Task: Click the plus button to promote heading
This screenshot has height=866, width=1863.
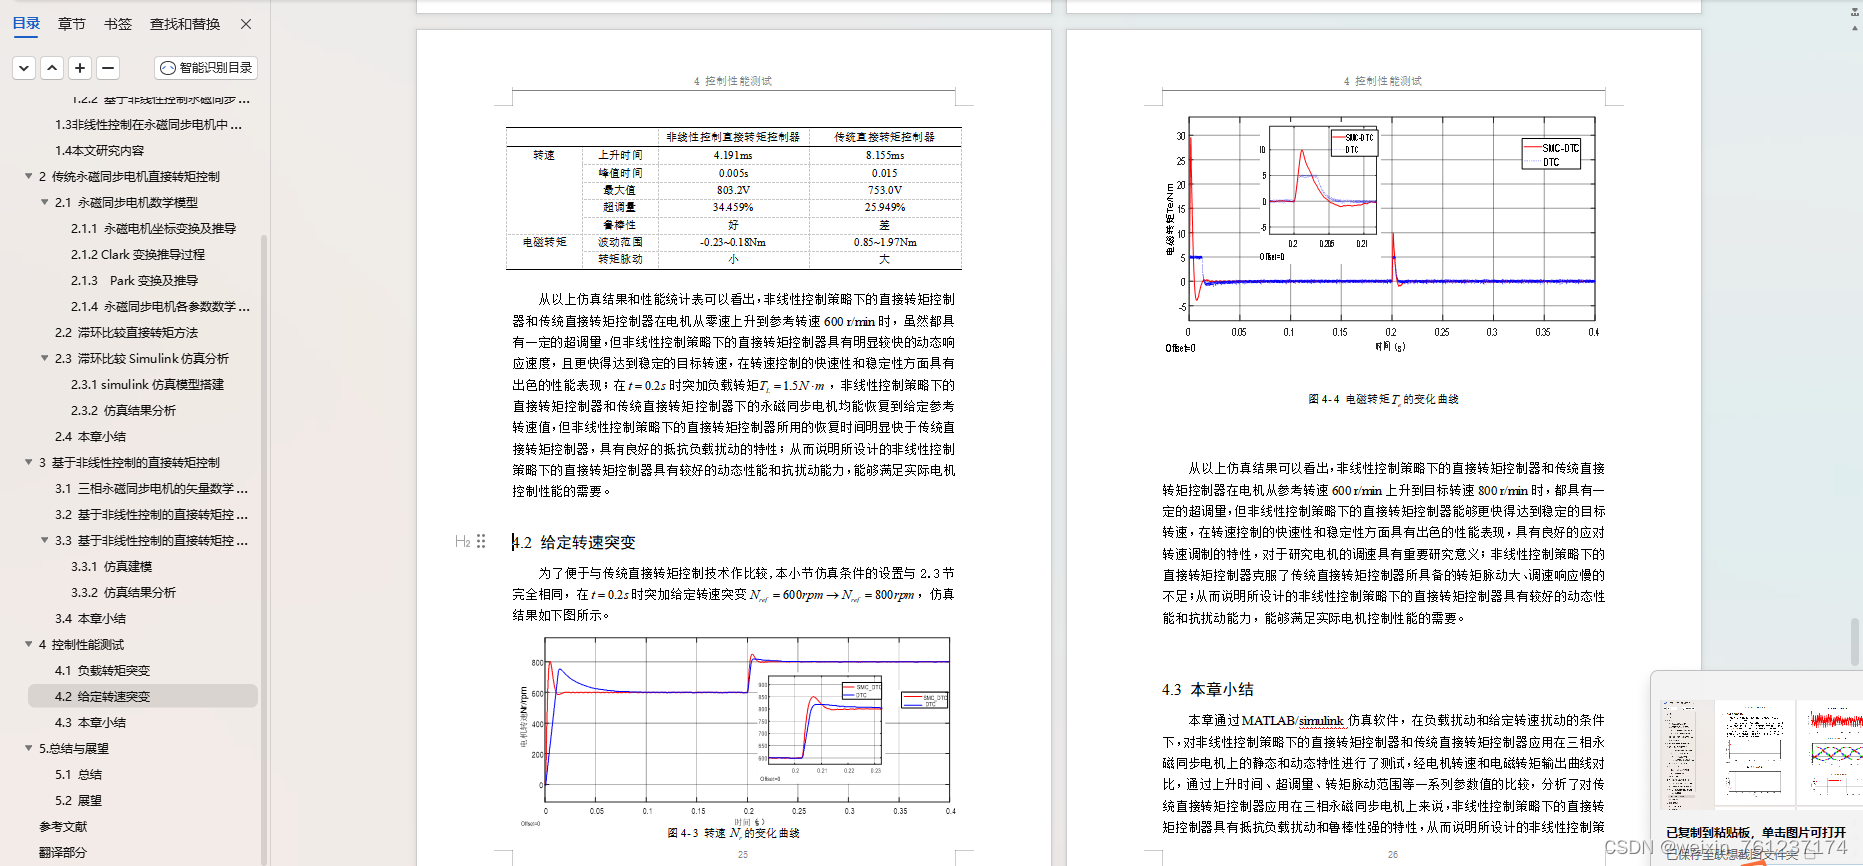Action: pyautogui.click(x=80, y=68)
